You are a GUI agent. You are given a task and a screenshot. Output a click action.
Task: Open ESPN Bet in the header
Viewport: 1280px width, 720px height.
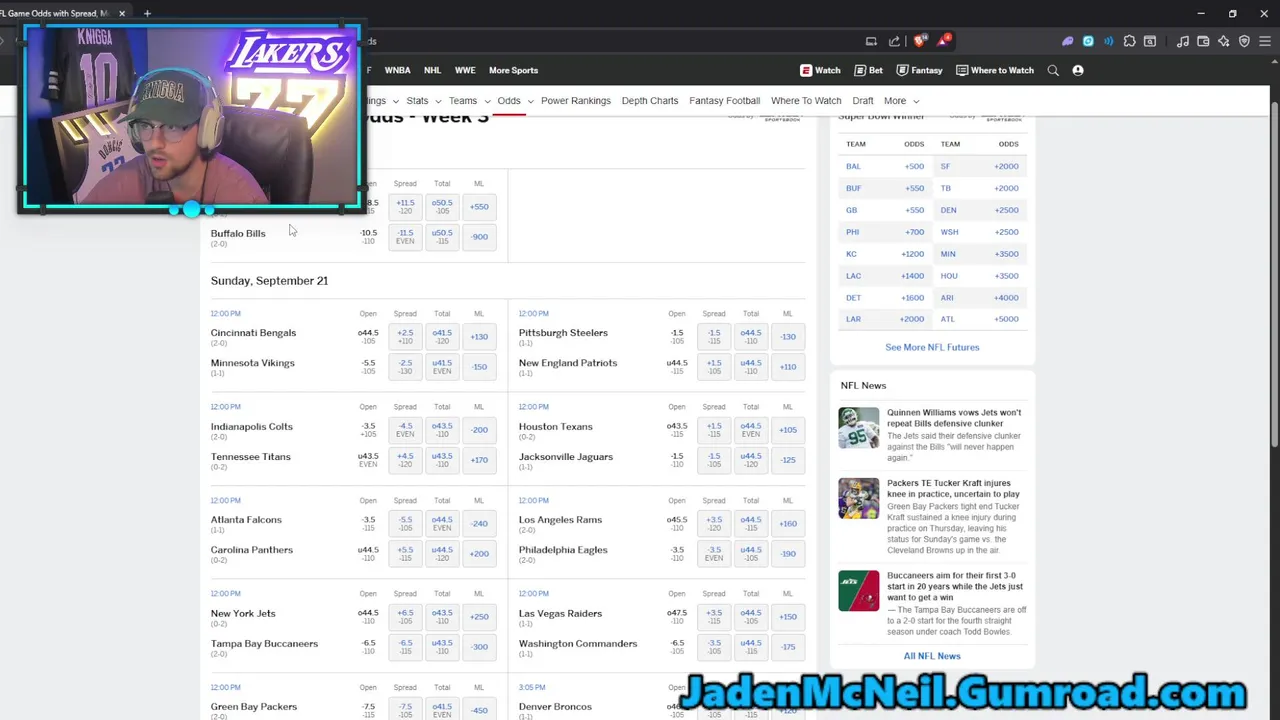[x=868, y=70]
